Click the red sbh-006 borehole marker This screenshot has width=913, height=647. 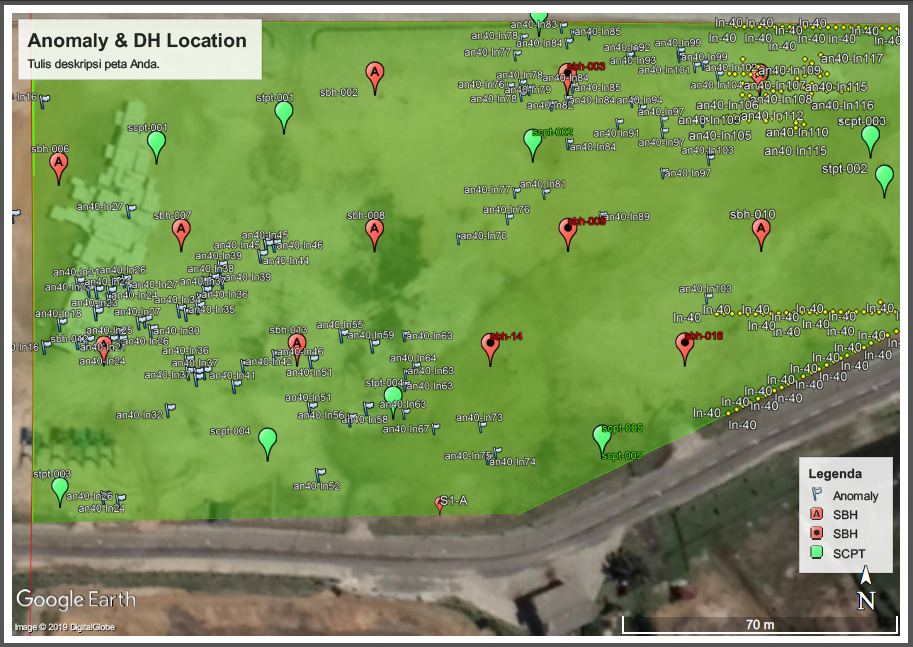[x=59, y=165]
